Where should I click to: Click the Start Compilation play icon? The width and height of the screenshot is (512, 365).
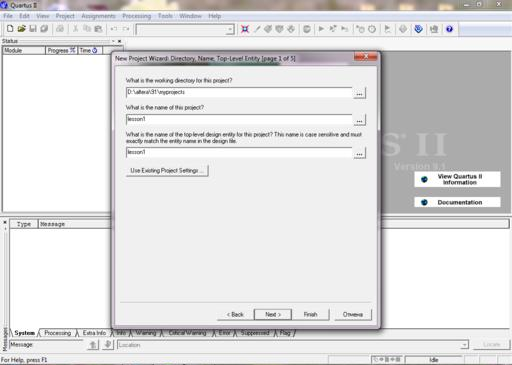321,29
